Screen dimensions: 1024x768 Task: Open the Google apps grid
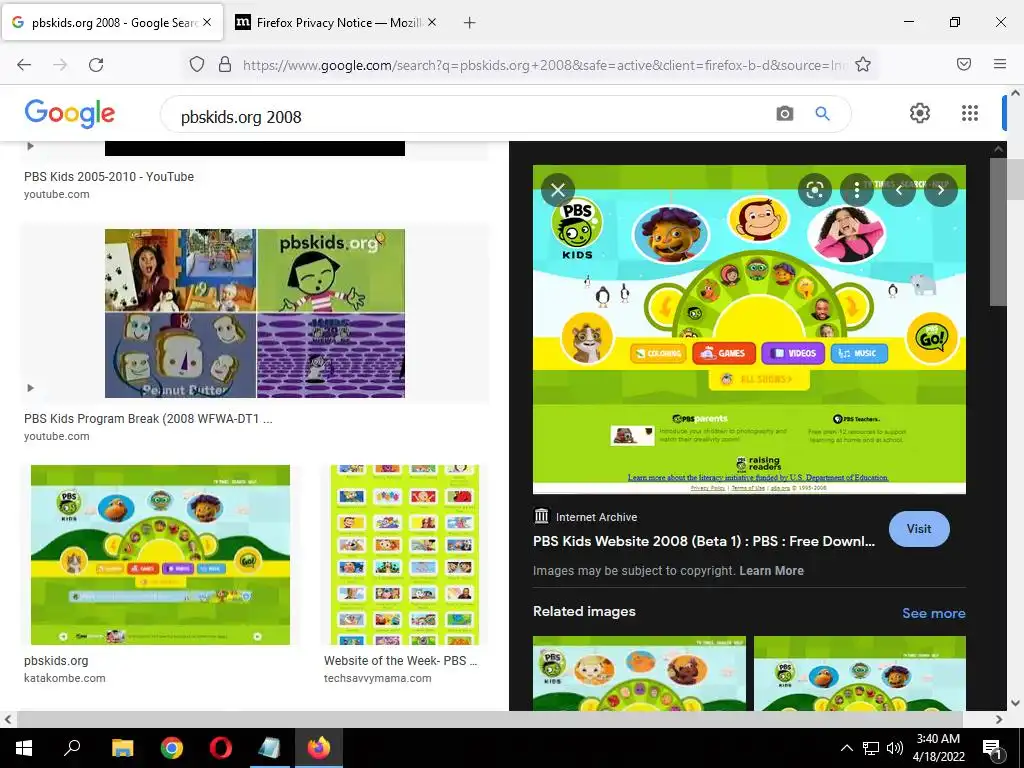[x=970, y=113]
